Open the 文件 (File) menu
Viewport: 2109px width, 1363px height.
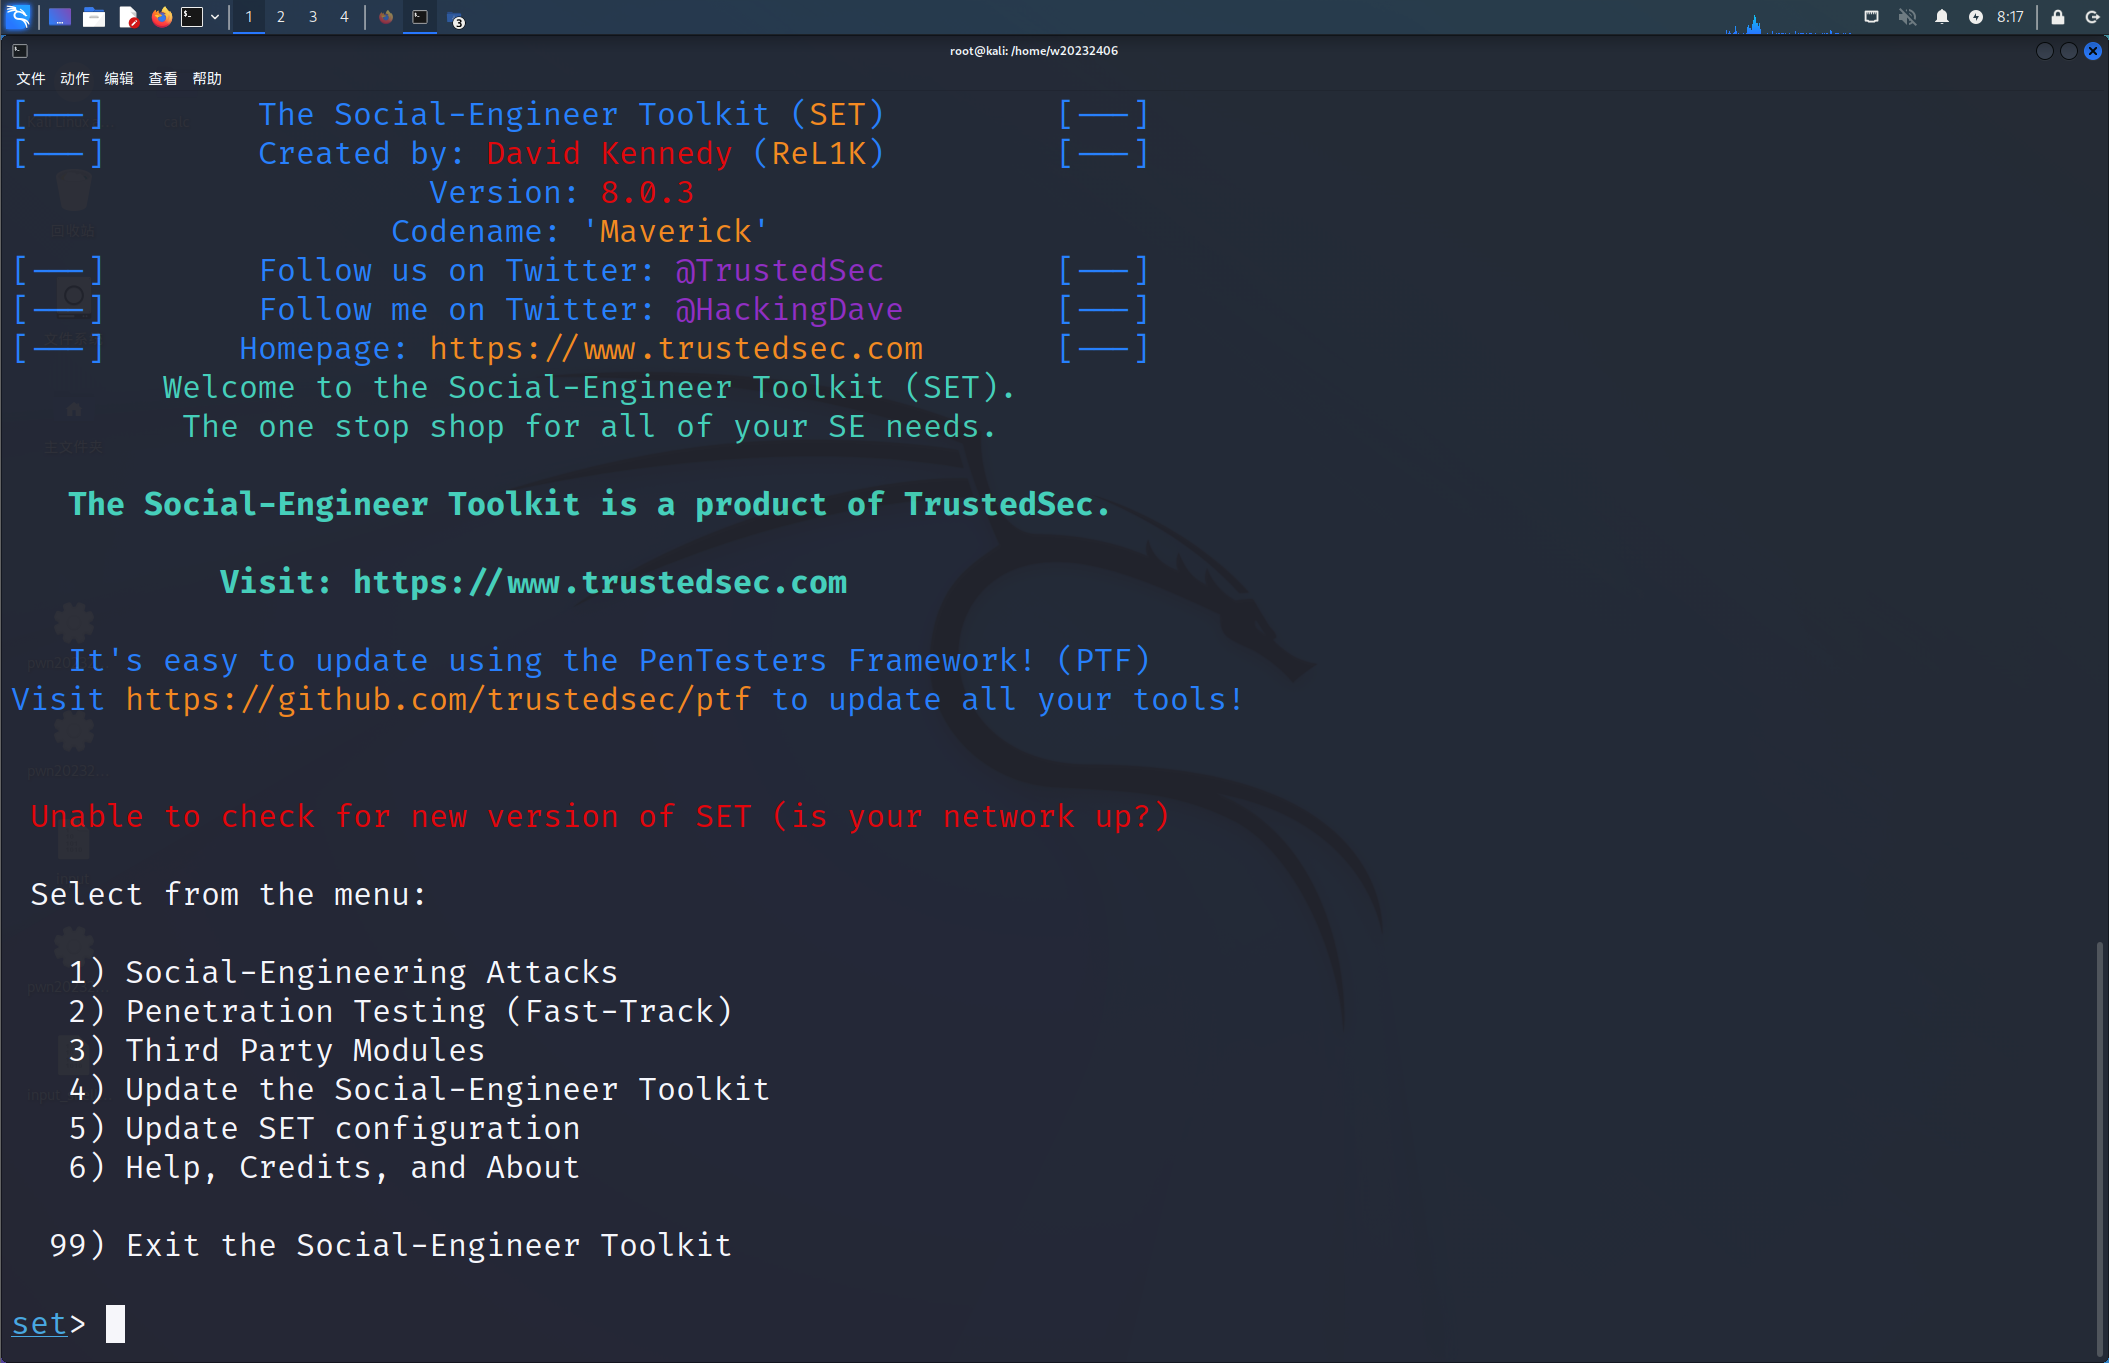(30, 79)
